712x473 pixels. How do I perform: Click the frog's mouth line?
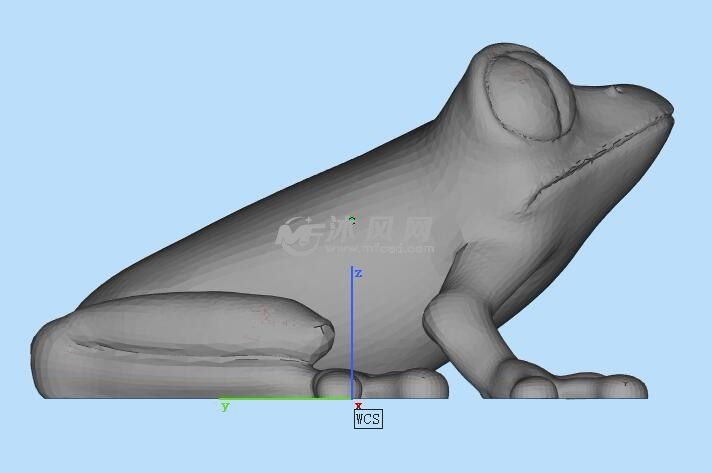click(x=600, y=155)
